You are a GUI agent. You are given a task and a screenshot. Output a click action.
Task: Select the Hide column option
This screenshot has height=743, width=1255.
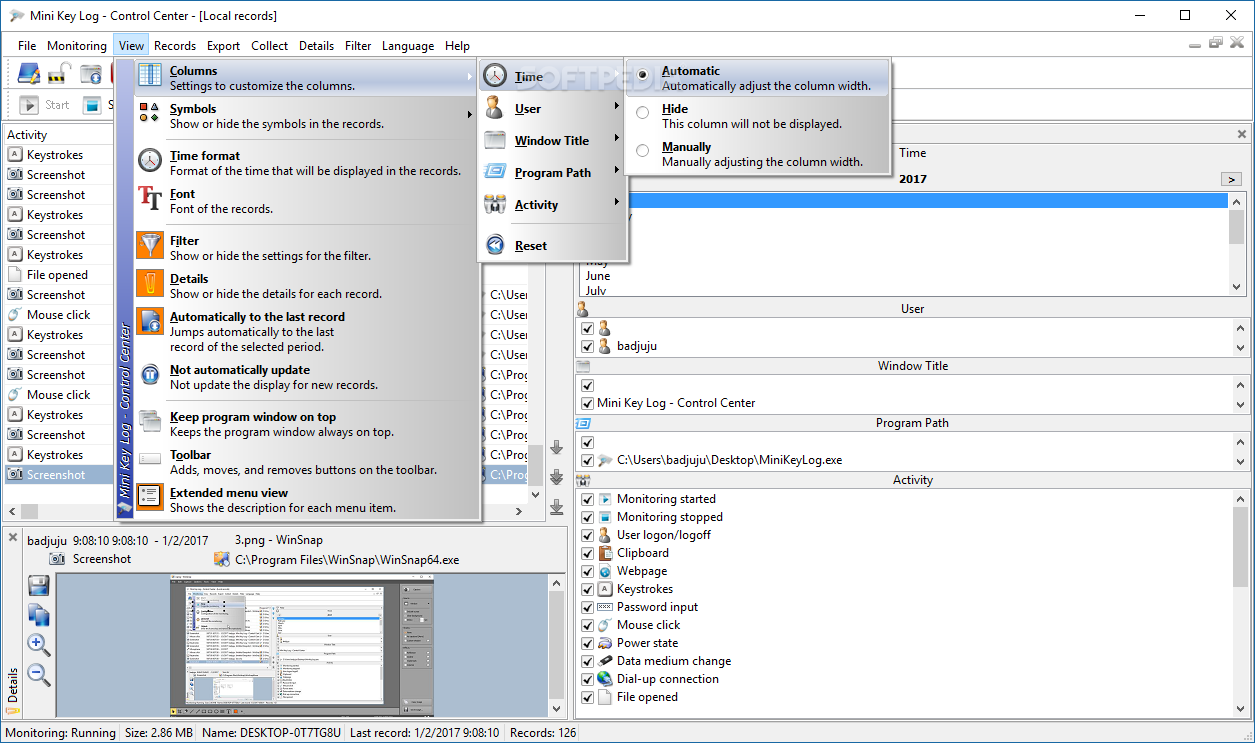(x=757, y=116)
